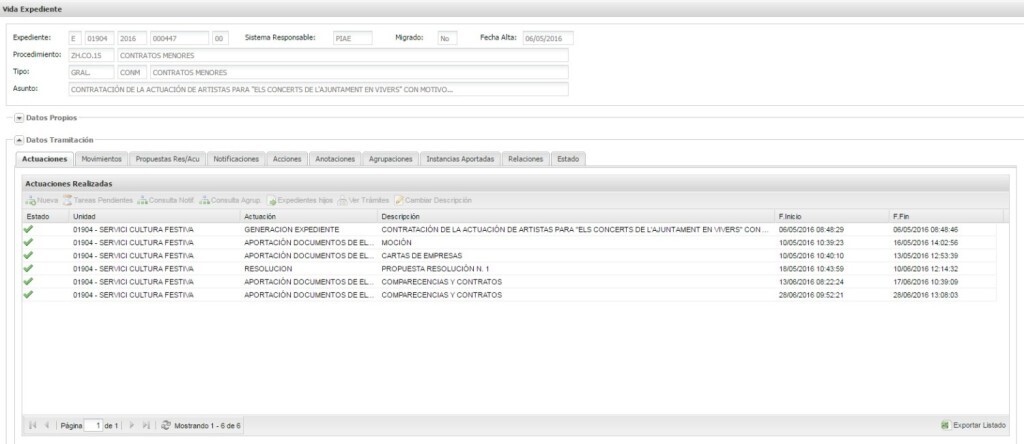Select the PROPUESTA RESOLUCIÓN N. 1 cell
The width and height of the screenshot is (1024, 444).
pos(575,269)
